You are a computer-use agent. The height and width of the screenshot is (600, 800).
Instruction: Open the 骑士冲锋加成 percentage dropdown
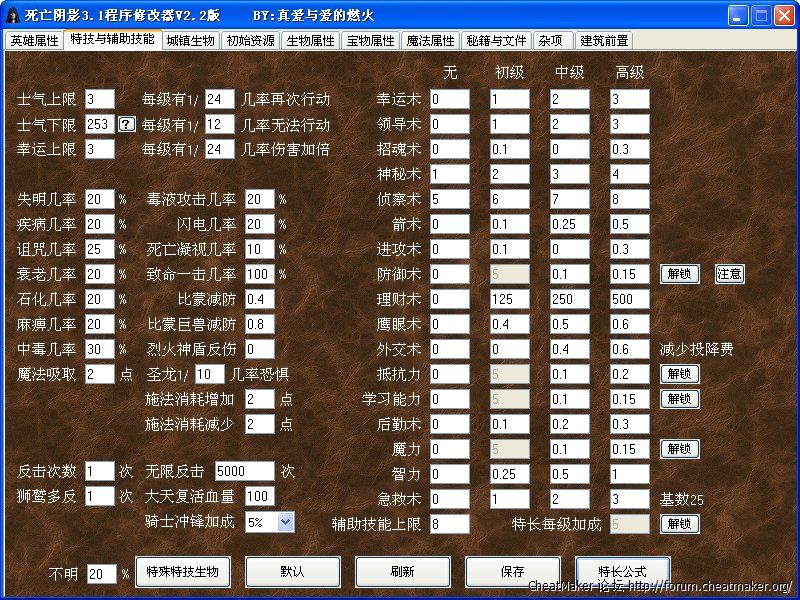click(x=285, y=522)
